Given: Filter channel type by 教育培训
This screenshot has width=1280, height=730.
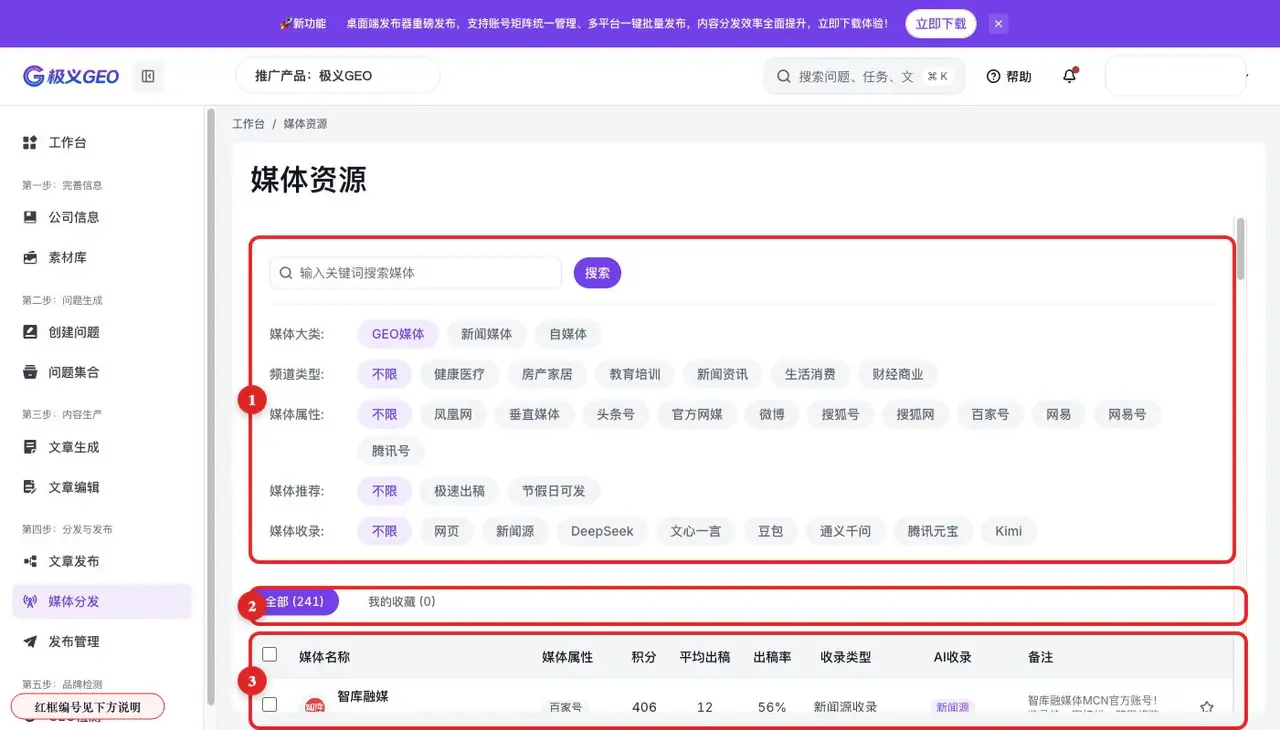Looking at the screenshot, I should [x=635, y=374].
